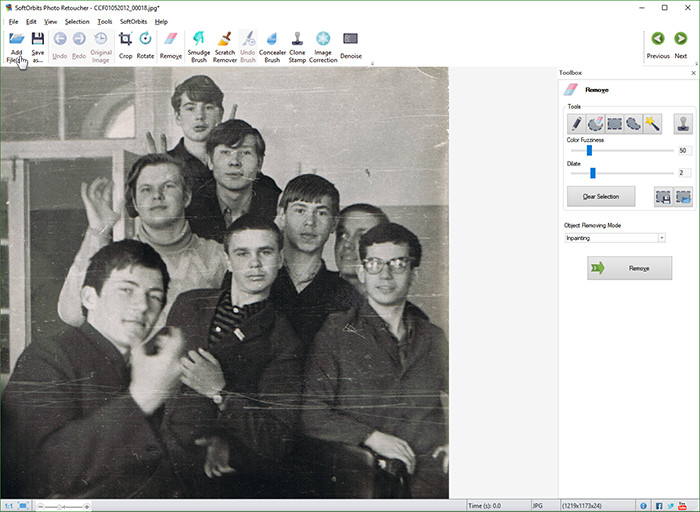Open the Tools menu
Image resolution: width=700 pixels, height=512 pixels.
click(104, 21)
